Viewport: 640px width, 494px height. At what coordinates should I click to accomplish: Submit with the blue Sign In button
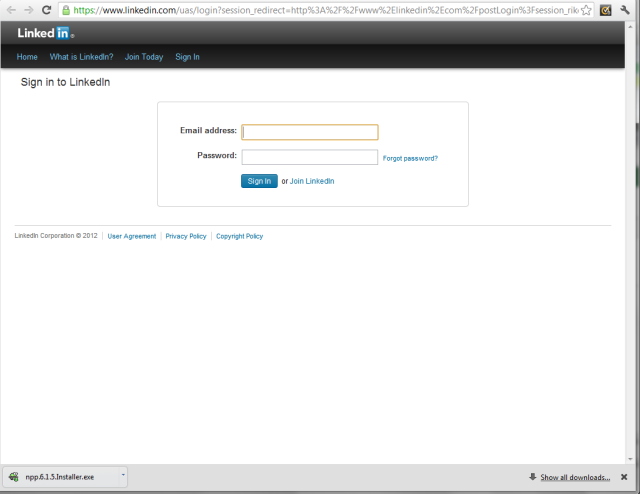coord(259,181)
